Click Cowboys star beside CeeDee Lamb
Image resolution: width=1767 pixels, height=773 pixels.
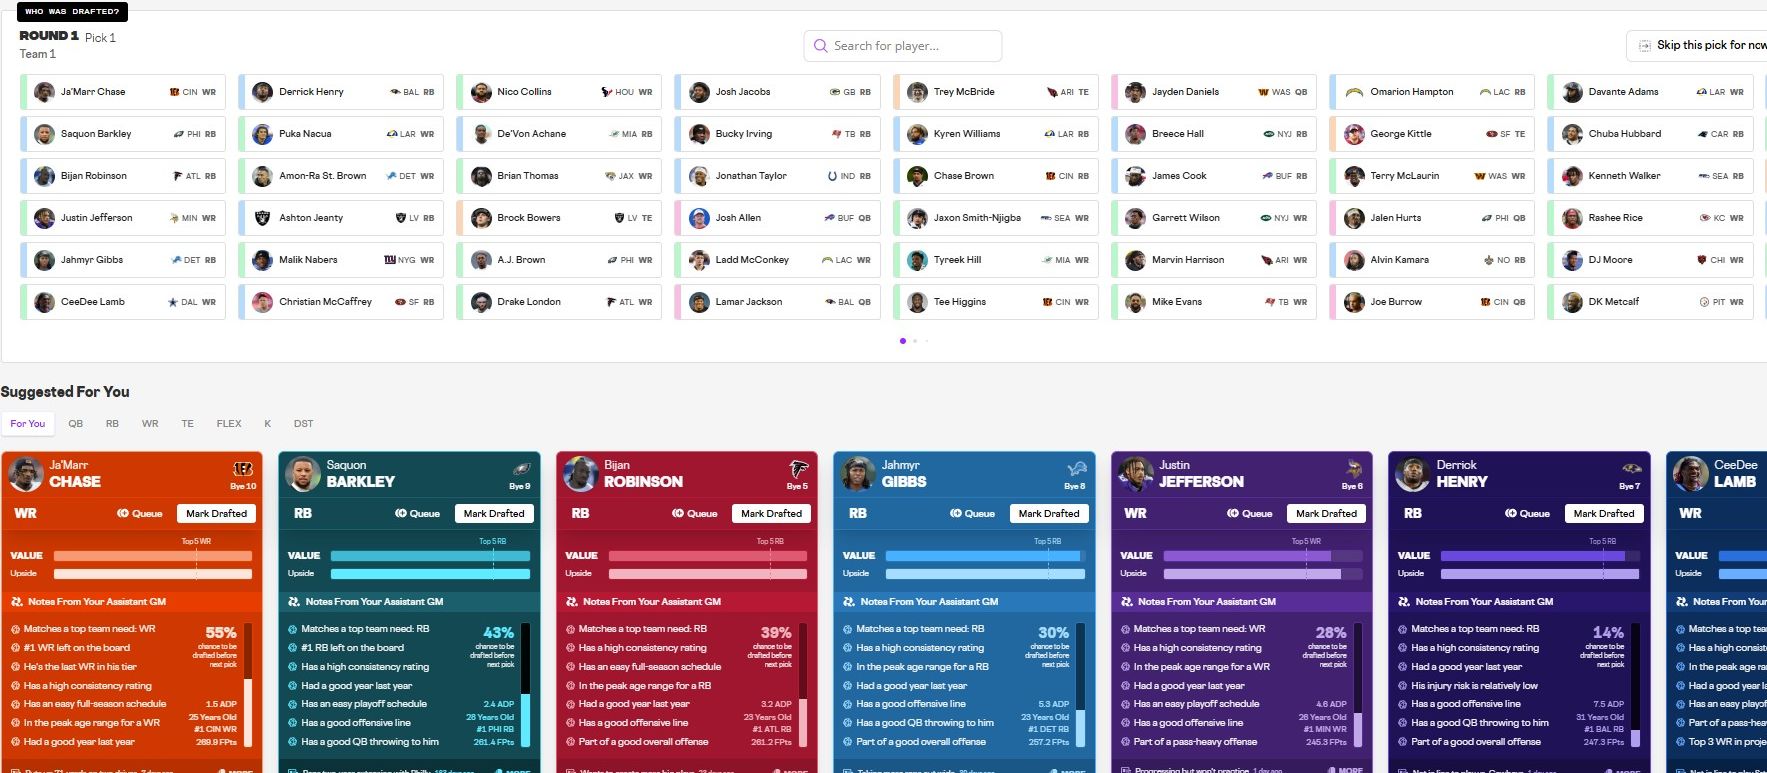[173, 302]
